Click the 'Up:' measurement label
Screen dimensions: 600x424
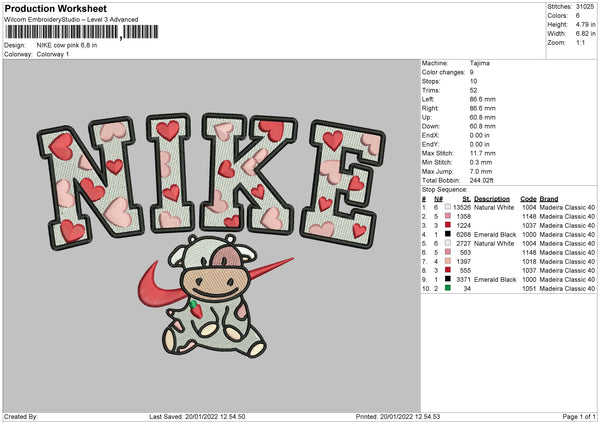pos(427,117)
